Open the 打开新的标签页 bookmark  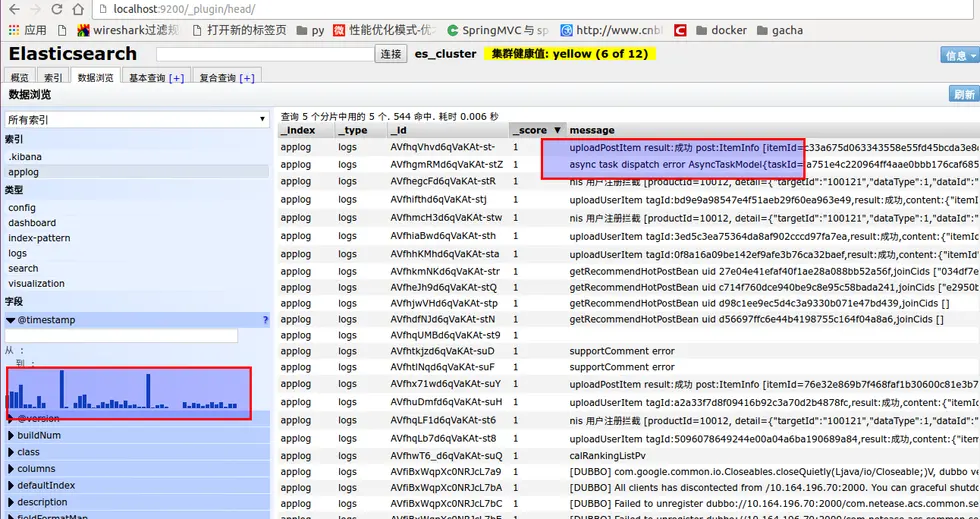click(239, 30)
